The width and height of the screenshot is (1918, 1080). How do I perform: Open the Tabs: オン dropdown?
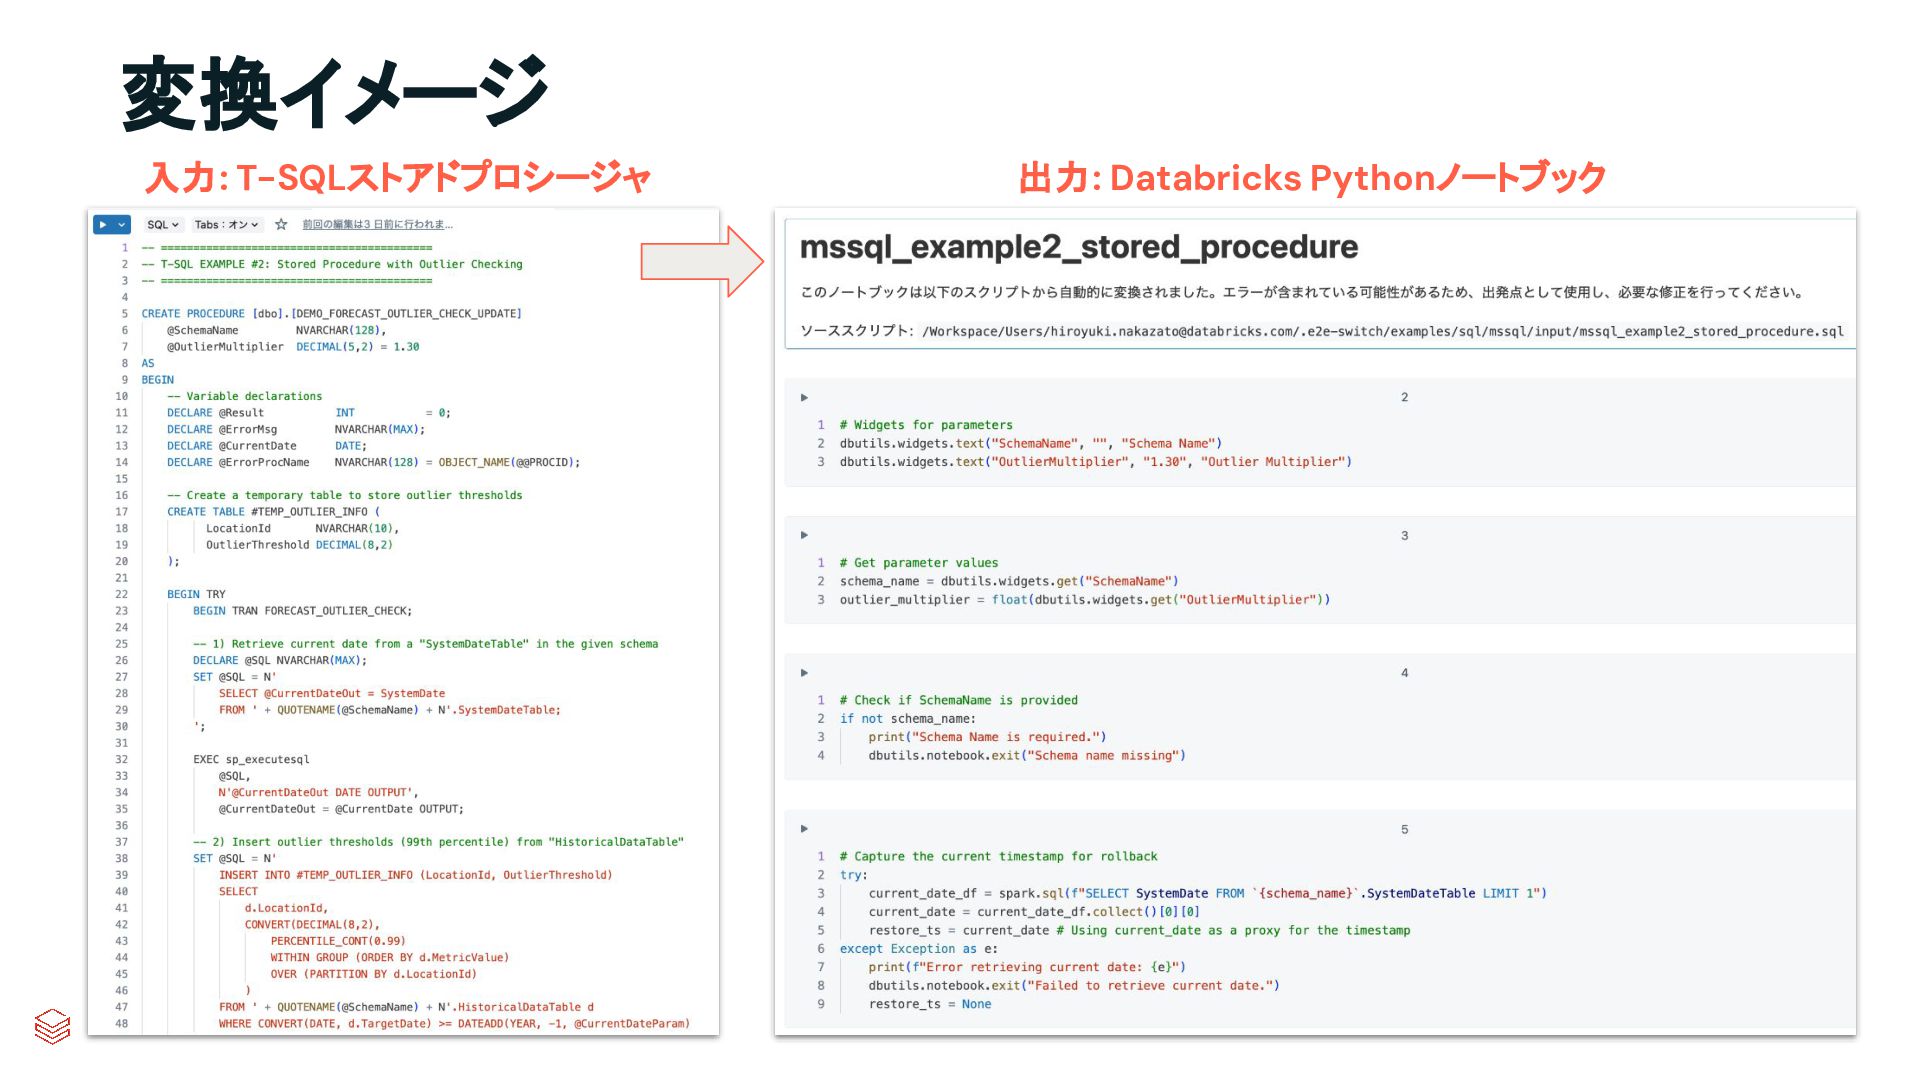[x=227, y=225]
